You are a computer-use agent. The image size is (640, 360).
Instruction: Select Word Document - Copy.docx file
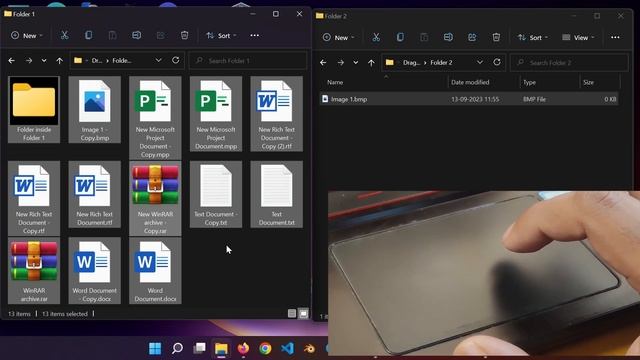coord(95,271)
